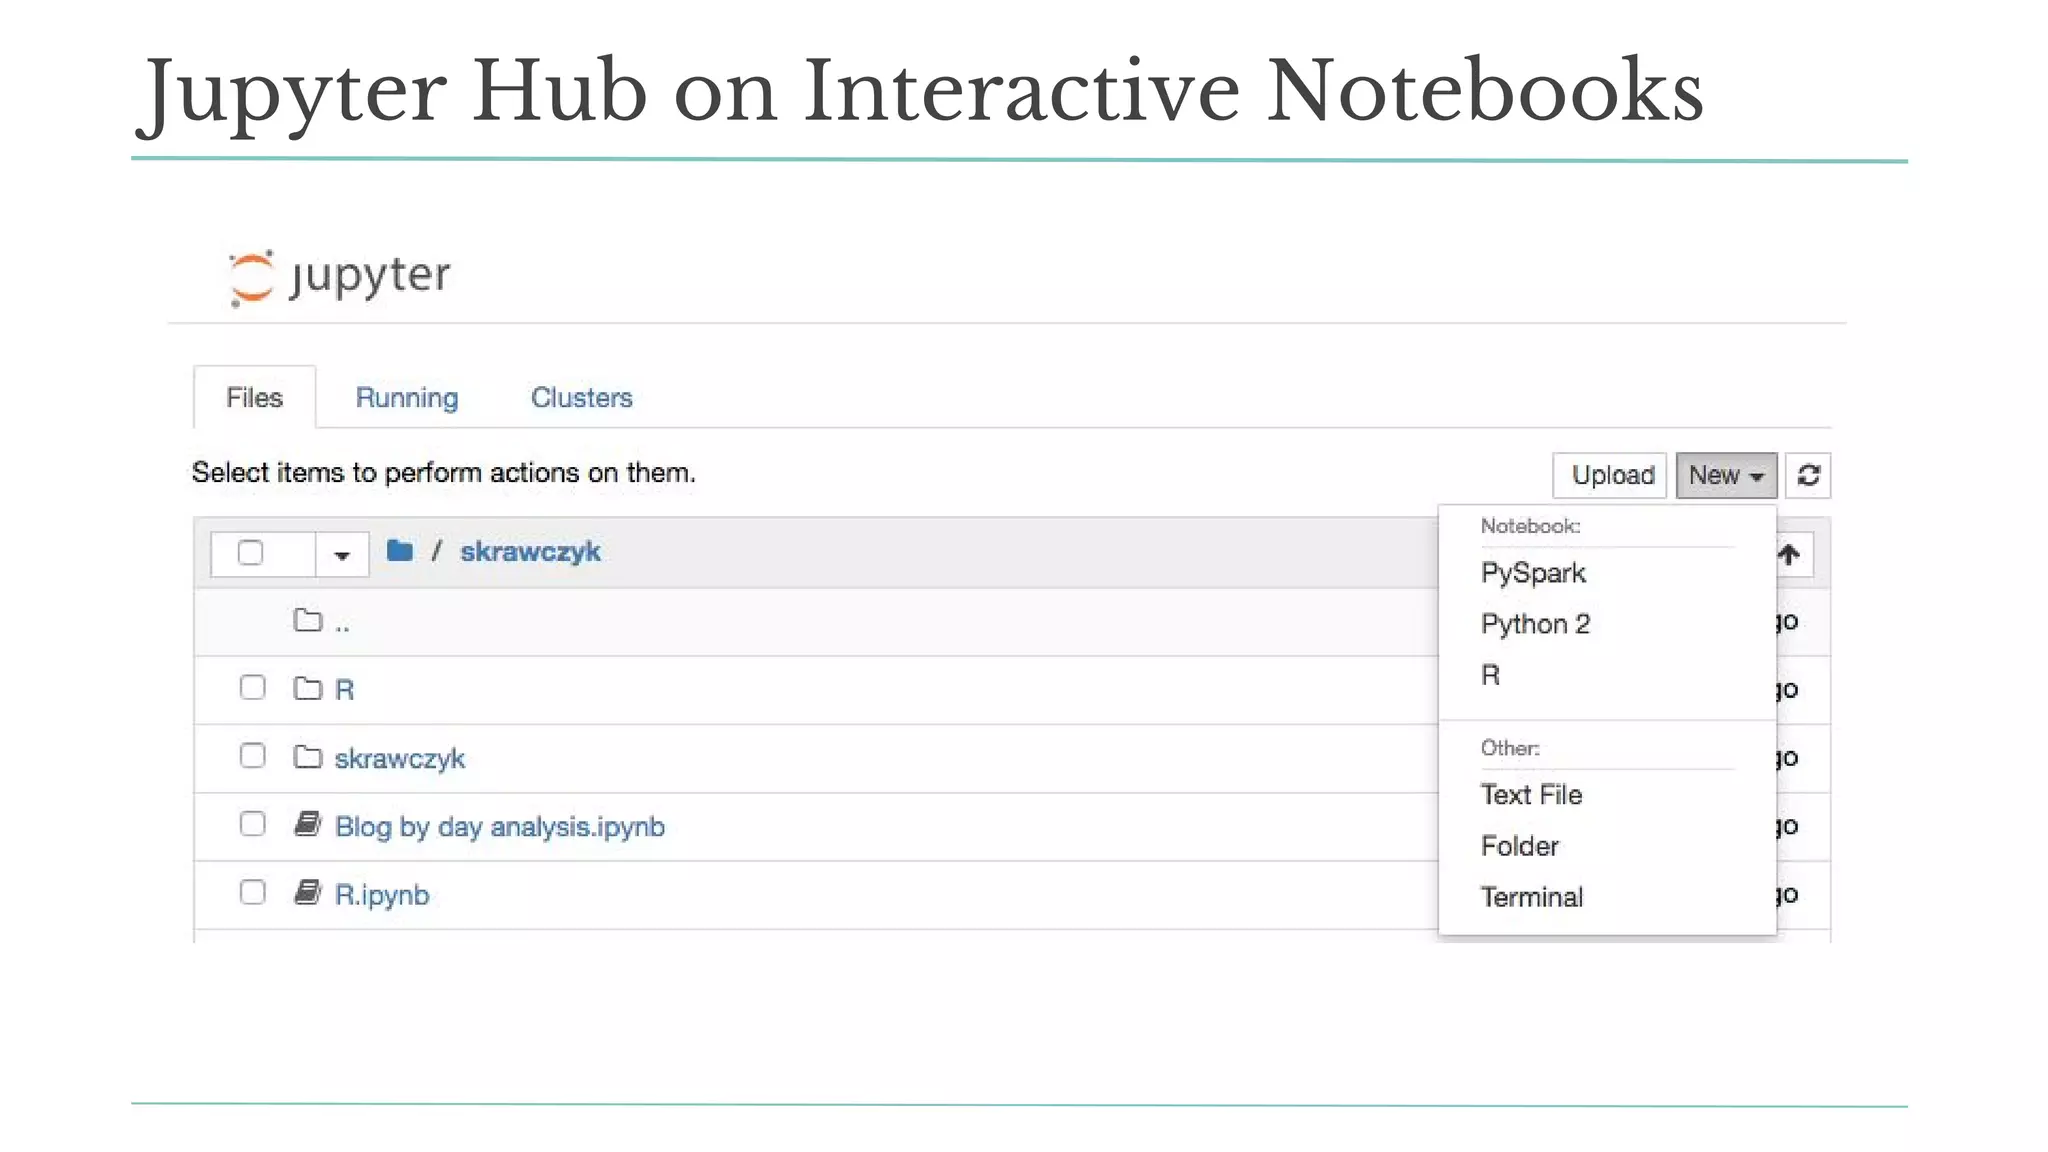Click the notebook icon for R.ipynb
Screen dimensions: 2048x1152
tap(308, 893)
